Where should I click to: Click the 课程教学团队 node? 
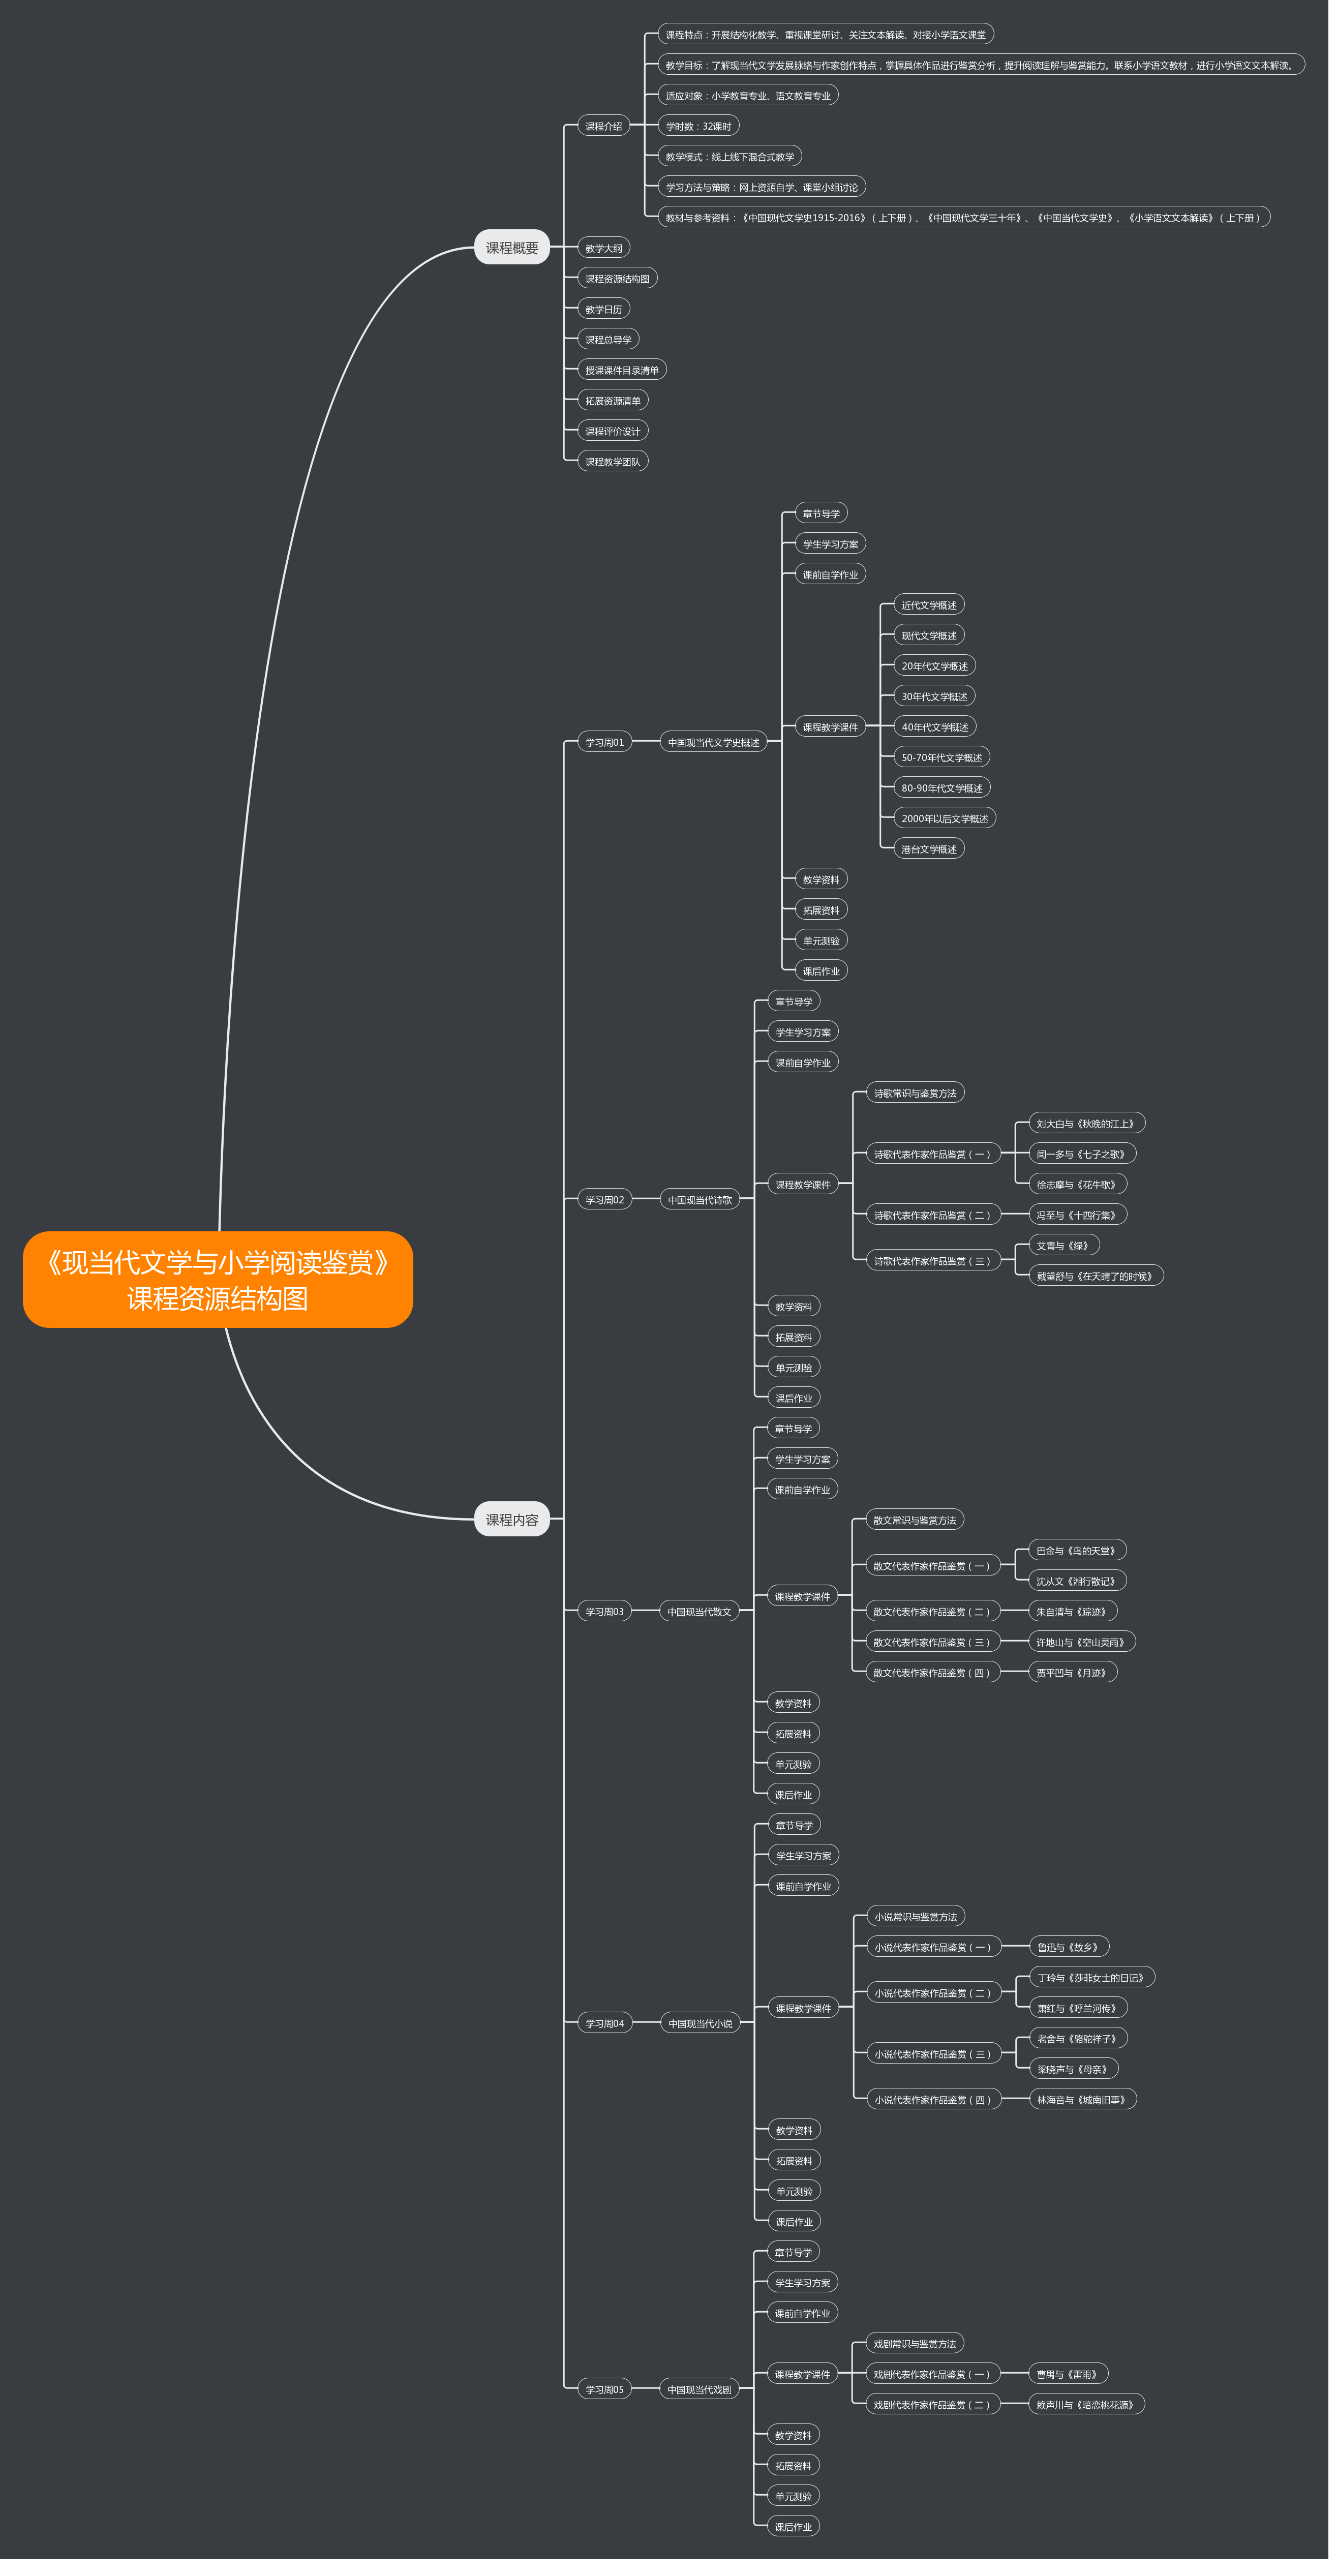pos(612,461)
